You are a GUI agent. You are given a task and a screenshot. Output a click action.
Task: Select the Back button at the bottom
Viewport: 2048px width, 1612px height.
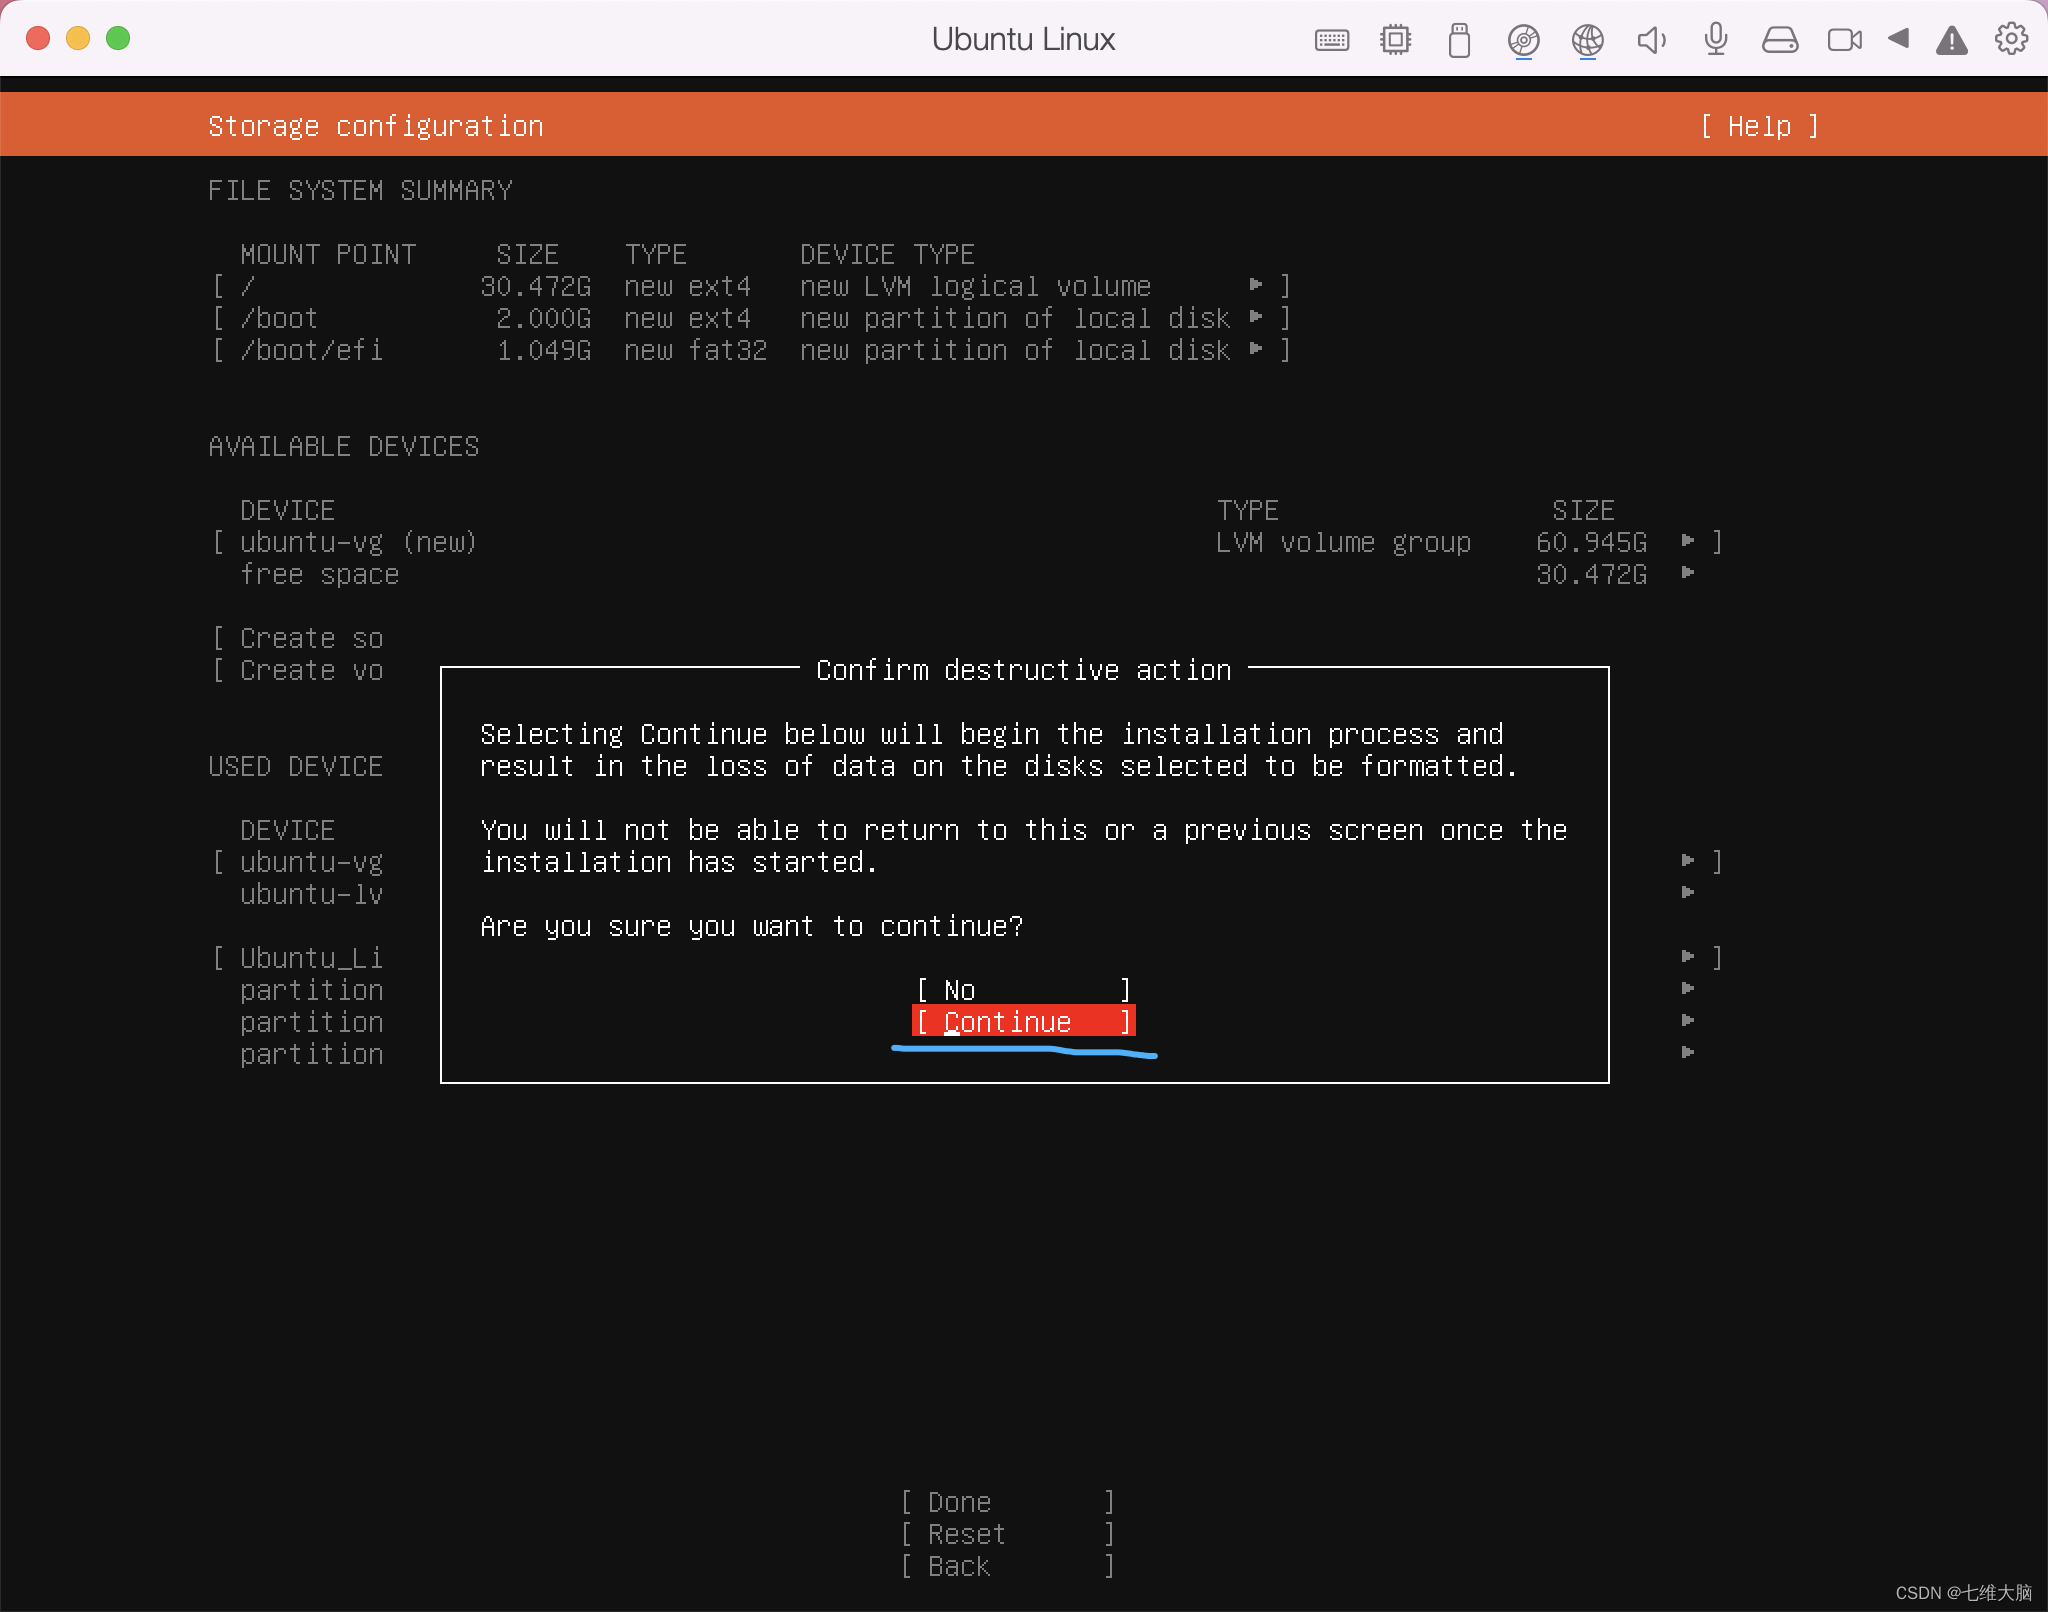[x=1007, y=1566]
